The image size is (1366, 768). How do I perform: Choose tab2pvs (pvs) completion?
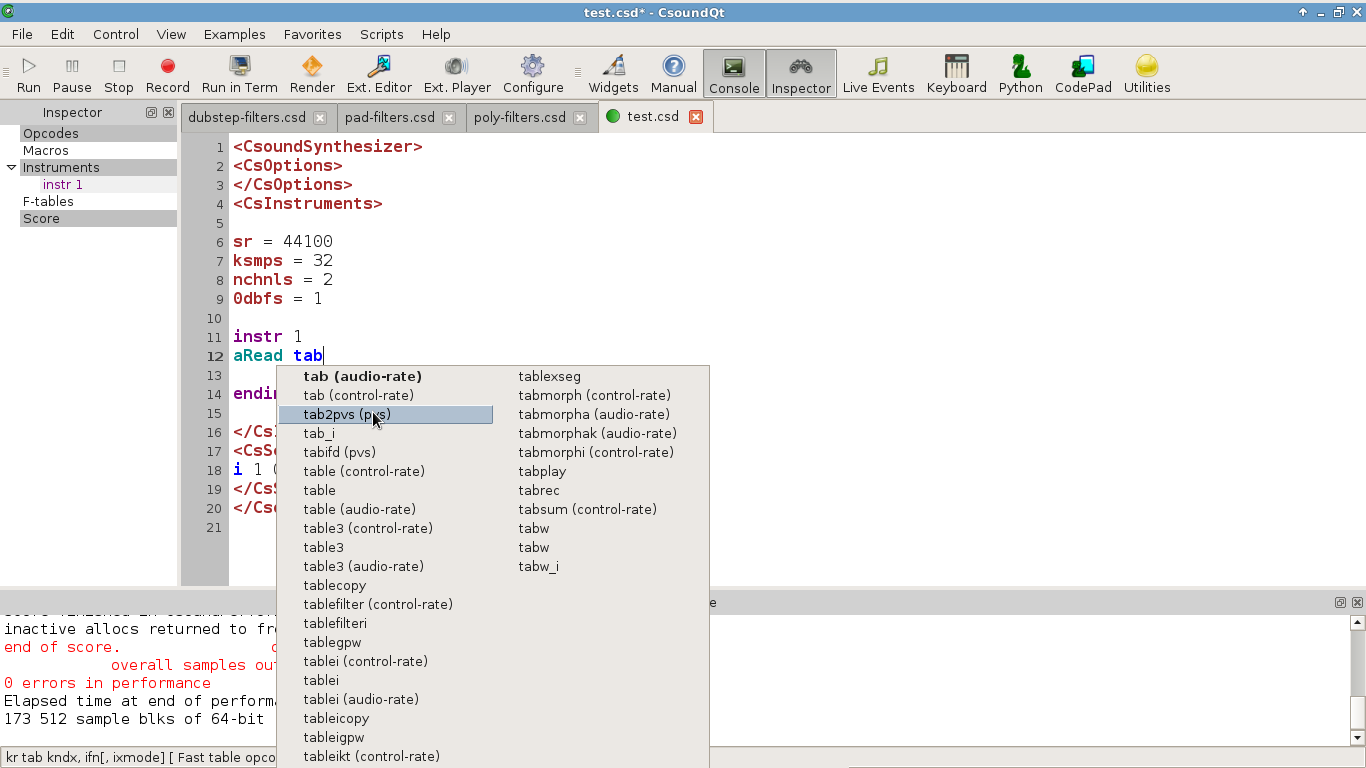tap(385, 415)
